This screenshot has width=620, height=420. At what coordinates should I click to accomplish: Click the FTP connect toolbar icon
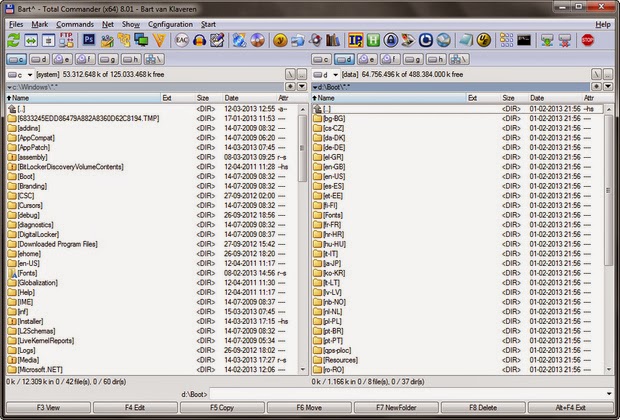point(66,40)
